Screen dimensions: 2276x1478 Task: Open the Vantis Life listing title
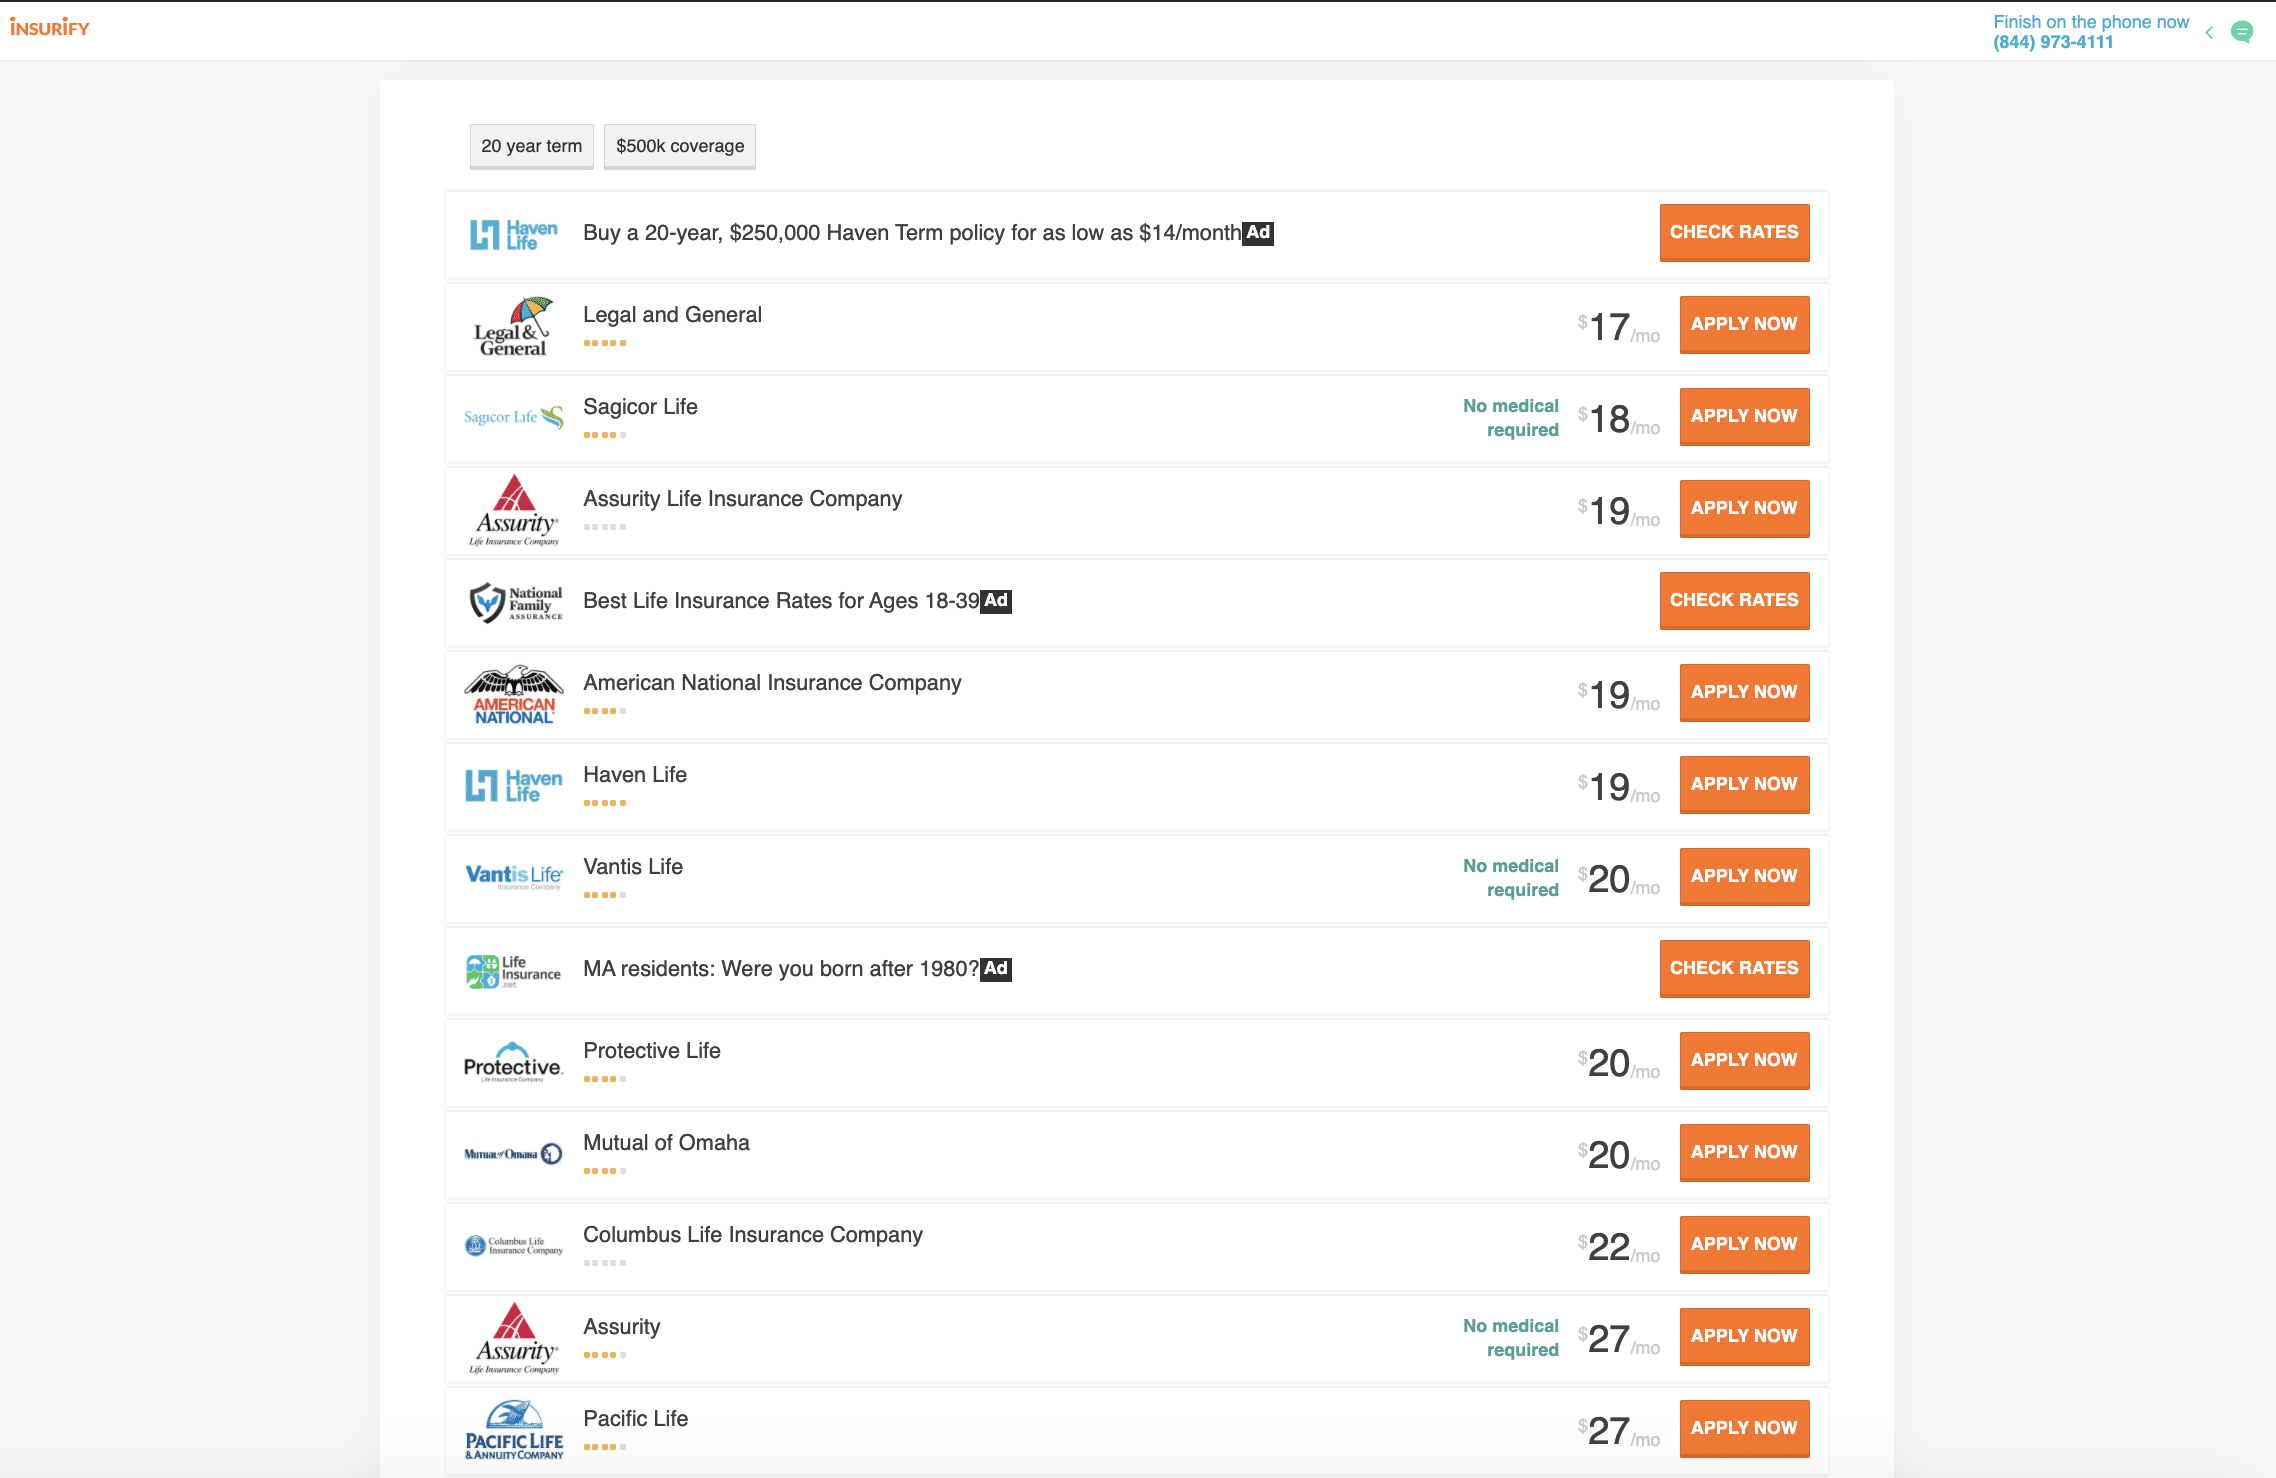point(633,867)
